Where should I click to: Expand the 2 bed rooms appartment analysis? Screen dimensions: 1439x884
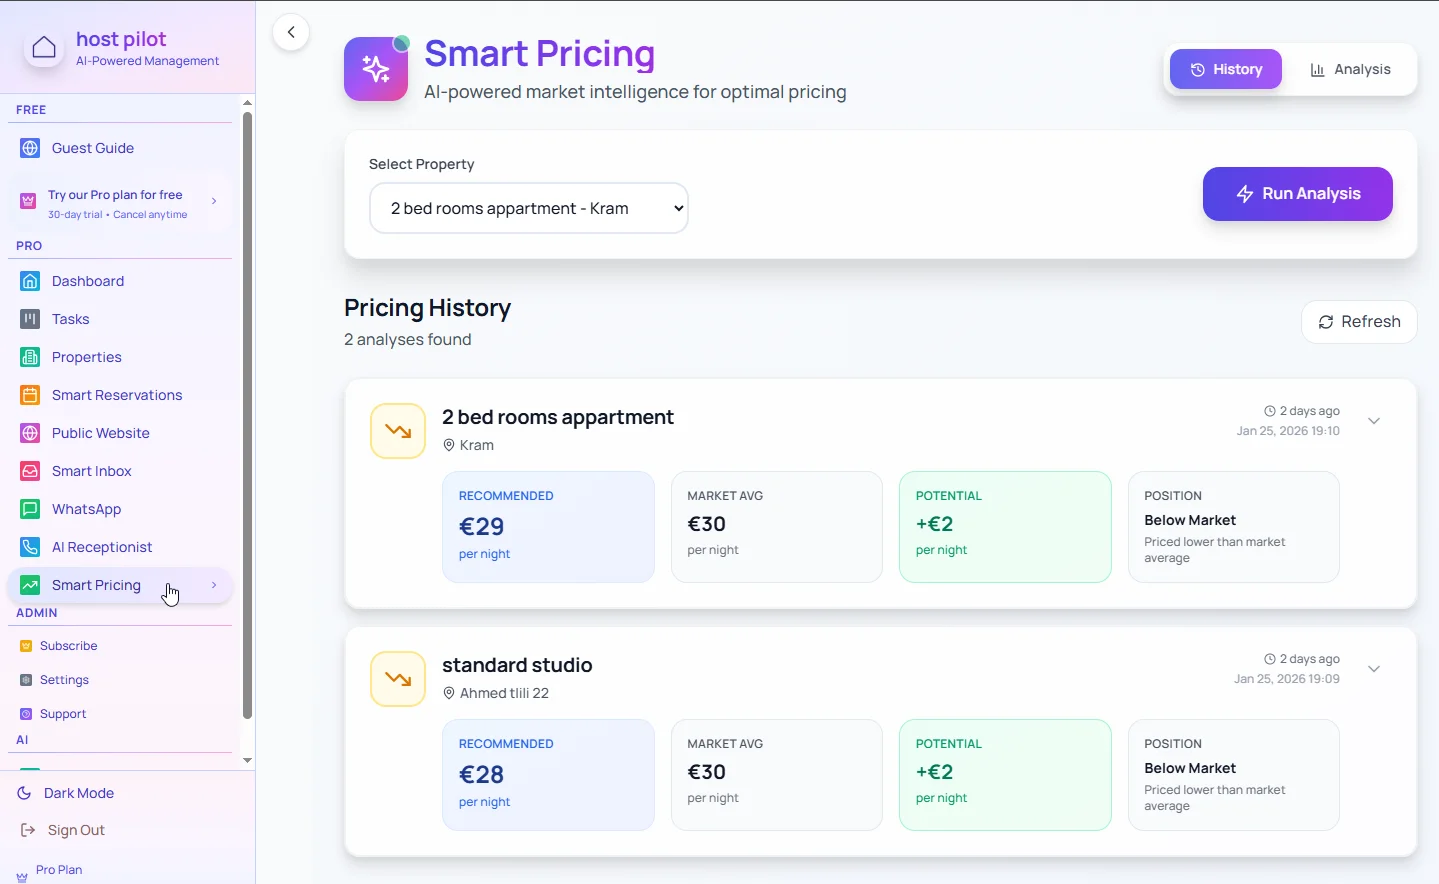click(x=1374, y=421)
